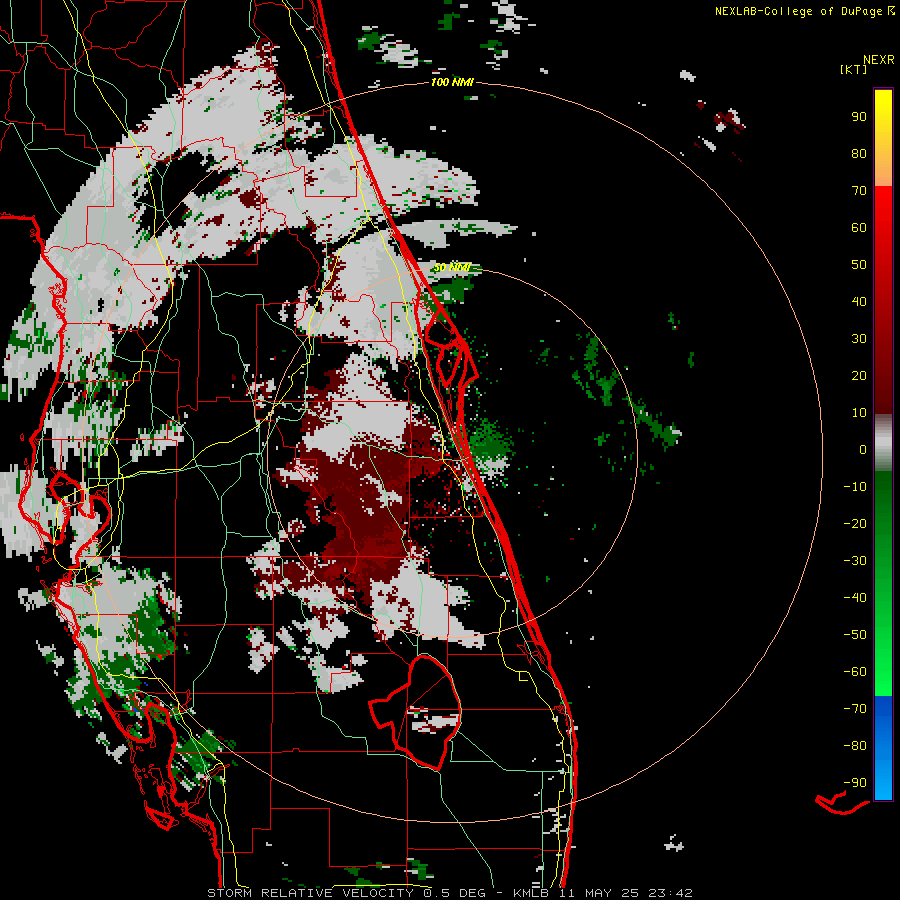This screenshot has height=900, width=900.
Task: Click the 0 value on the velocity scale
Action: point(863,449)
